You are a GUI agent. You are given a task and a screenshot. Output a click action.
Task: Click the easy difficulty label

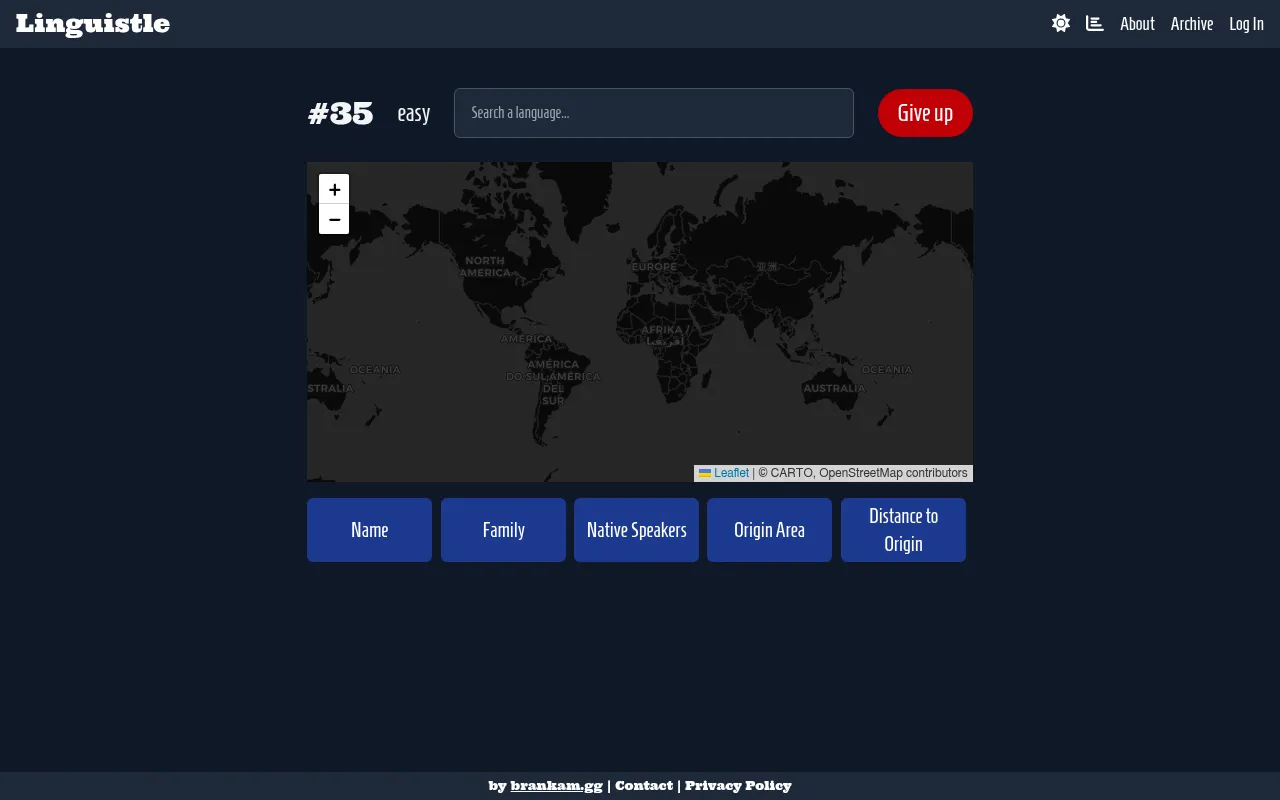(414, 113)
